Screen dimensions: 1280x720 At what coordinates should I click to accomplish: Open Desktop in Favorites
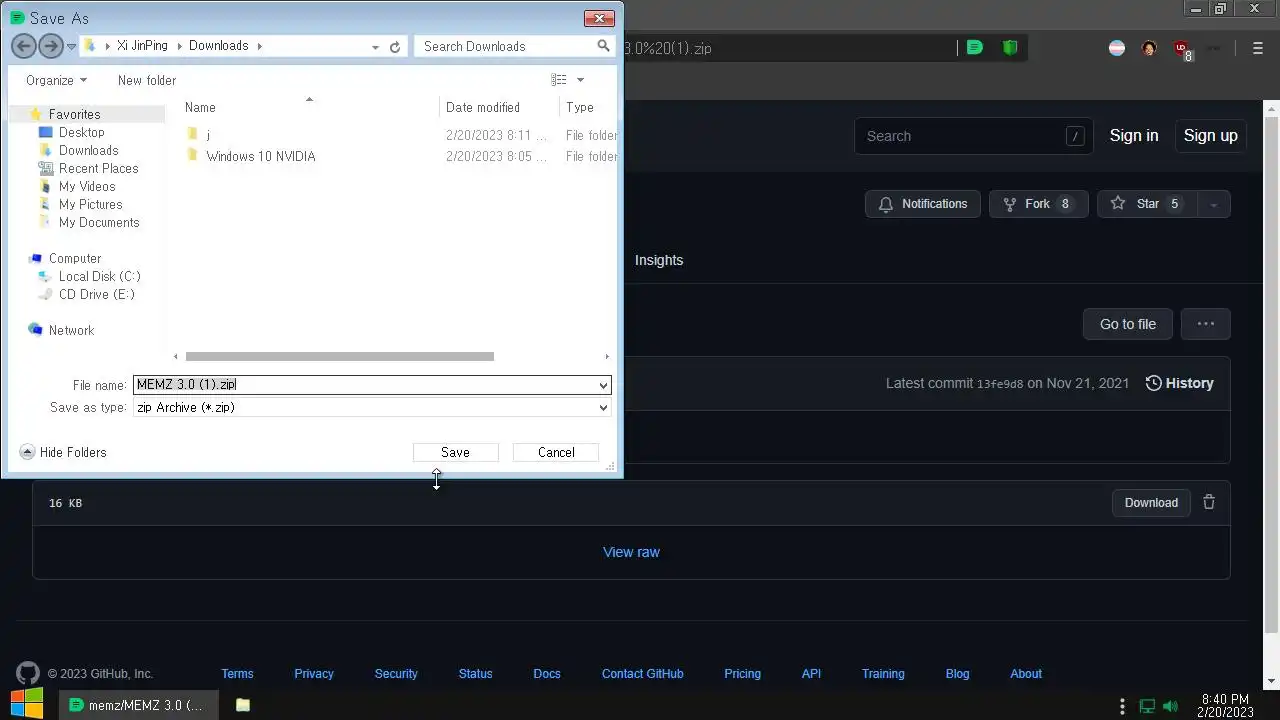click(x=81, y=132)
